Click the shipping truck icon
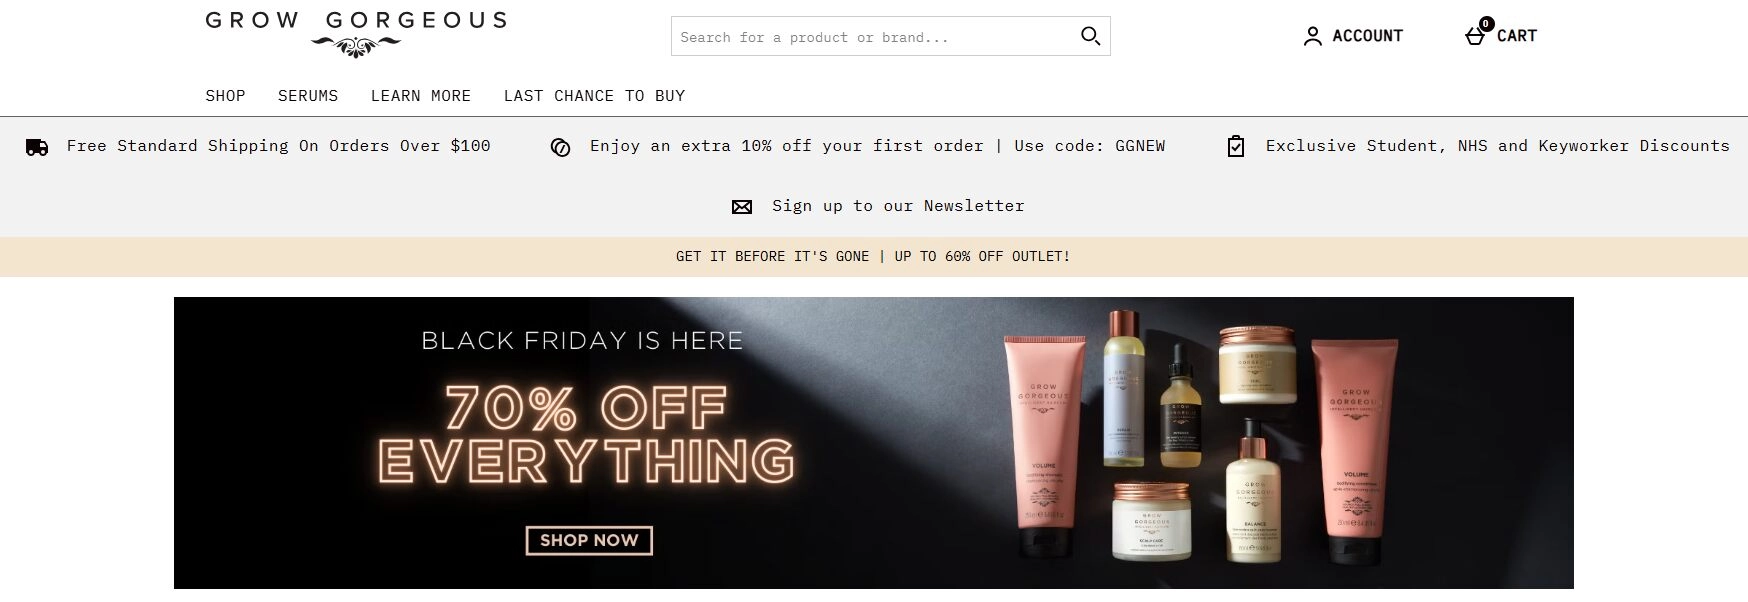This screenshot has height=602, width=1748. point(37,147)
